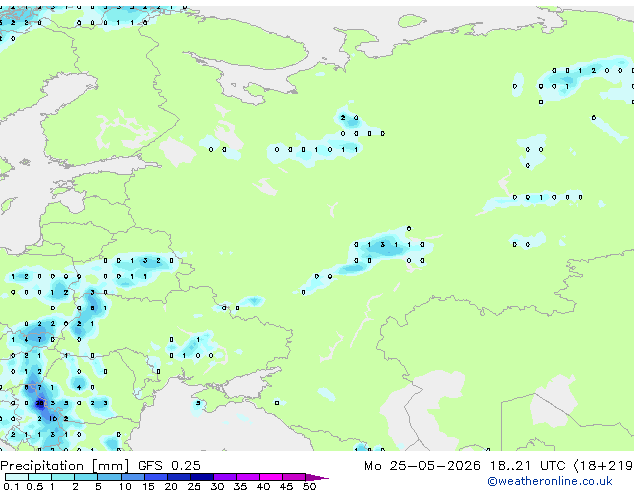Click the 0.5–1 mm legend color swatch
Viewport: 634px width, 490px height.
pos(40,477)
